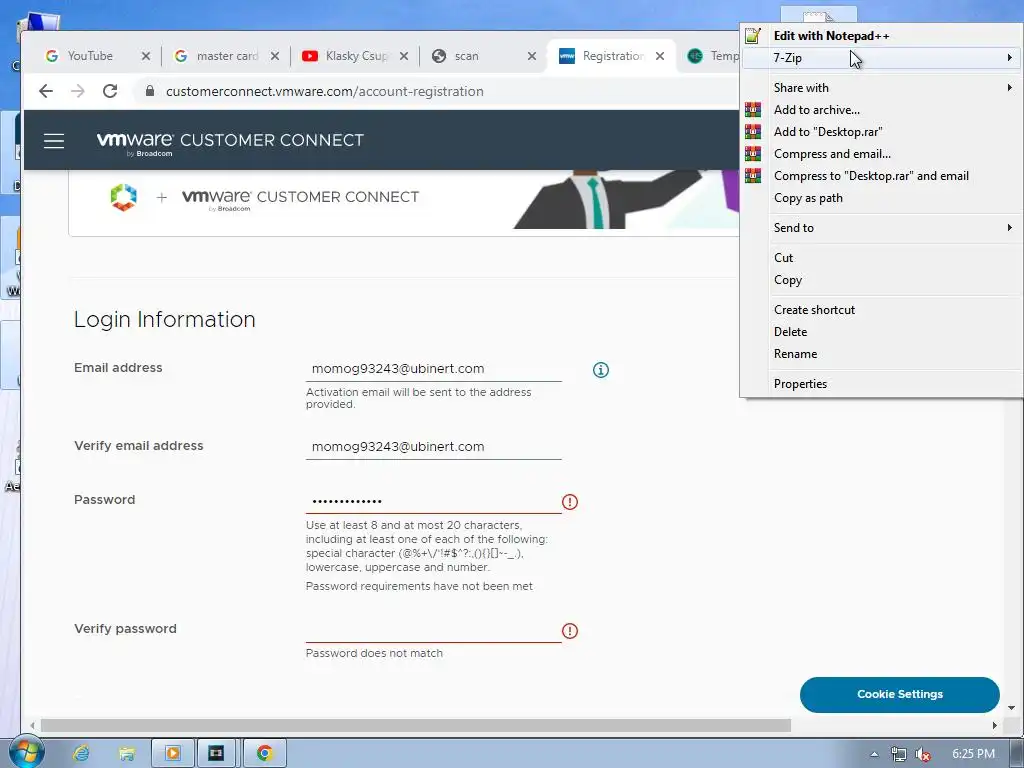The image size is (1024, 768).
Task: Choose Rename from context menu
Action: (x=882, y=354)
